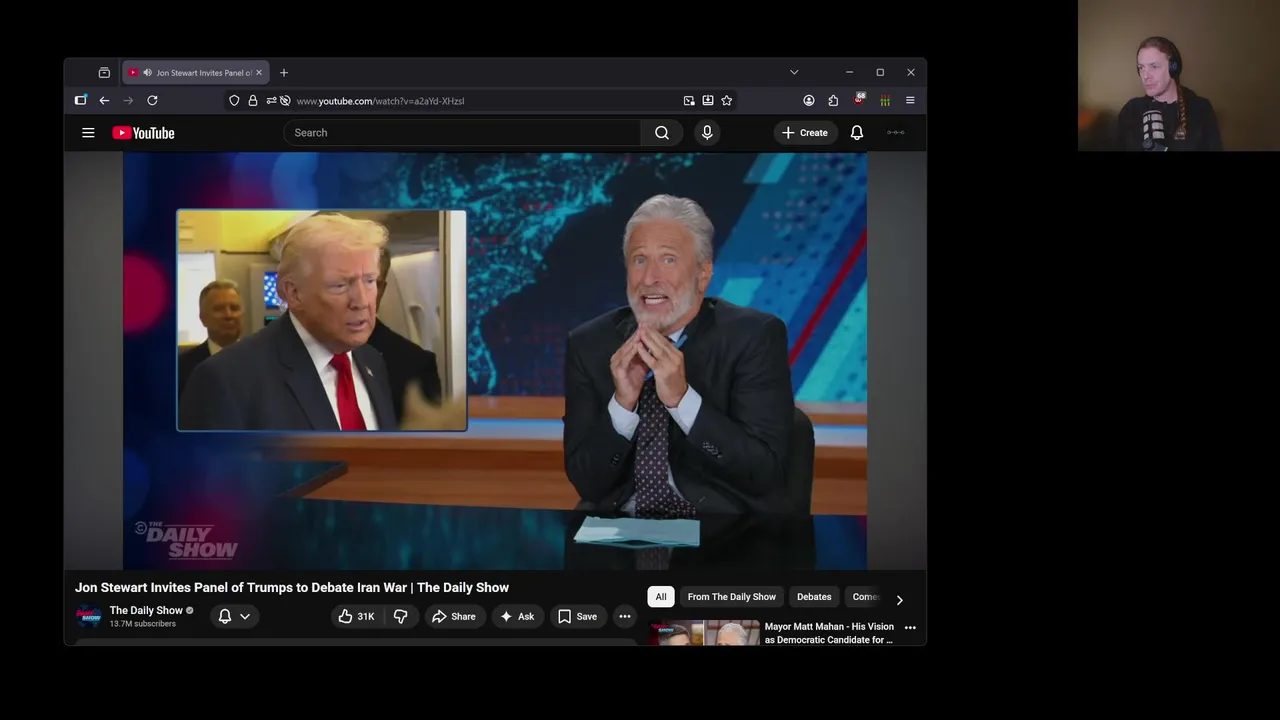Image resolution: width=1280 pixels, height=720 pixels.
Task: Click the install/save page icon in address bar
Action: pyautogui.click(x=708, y=101)
